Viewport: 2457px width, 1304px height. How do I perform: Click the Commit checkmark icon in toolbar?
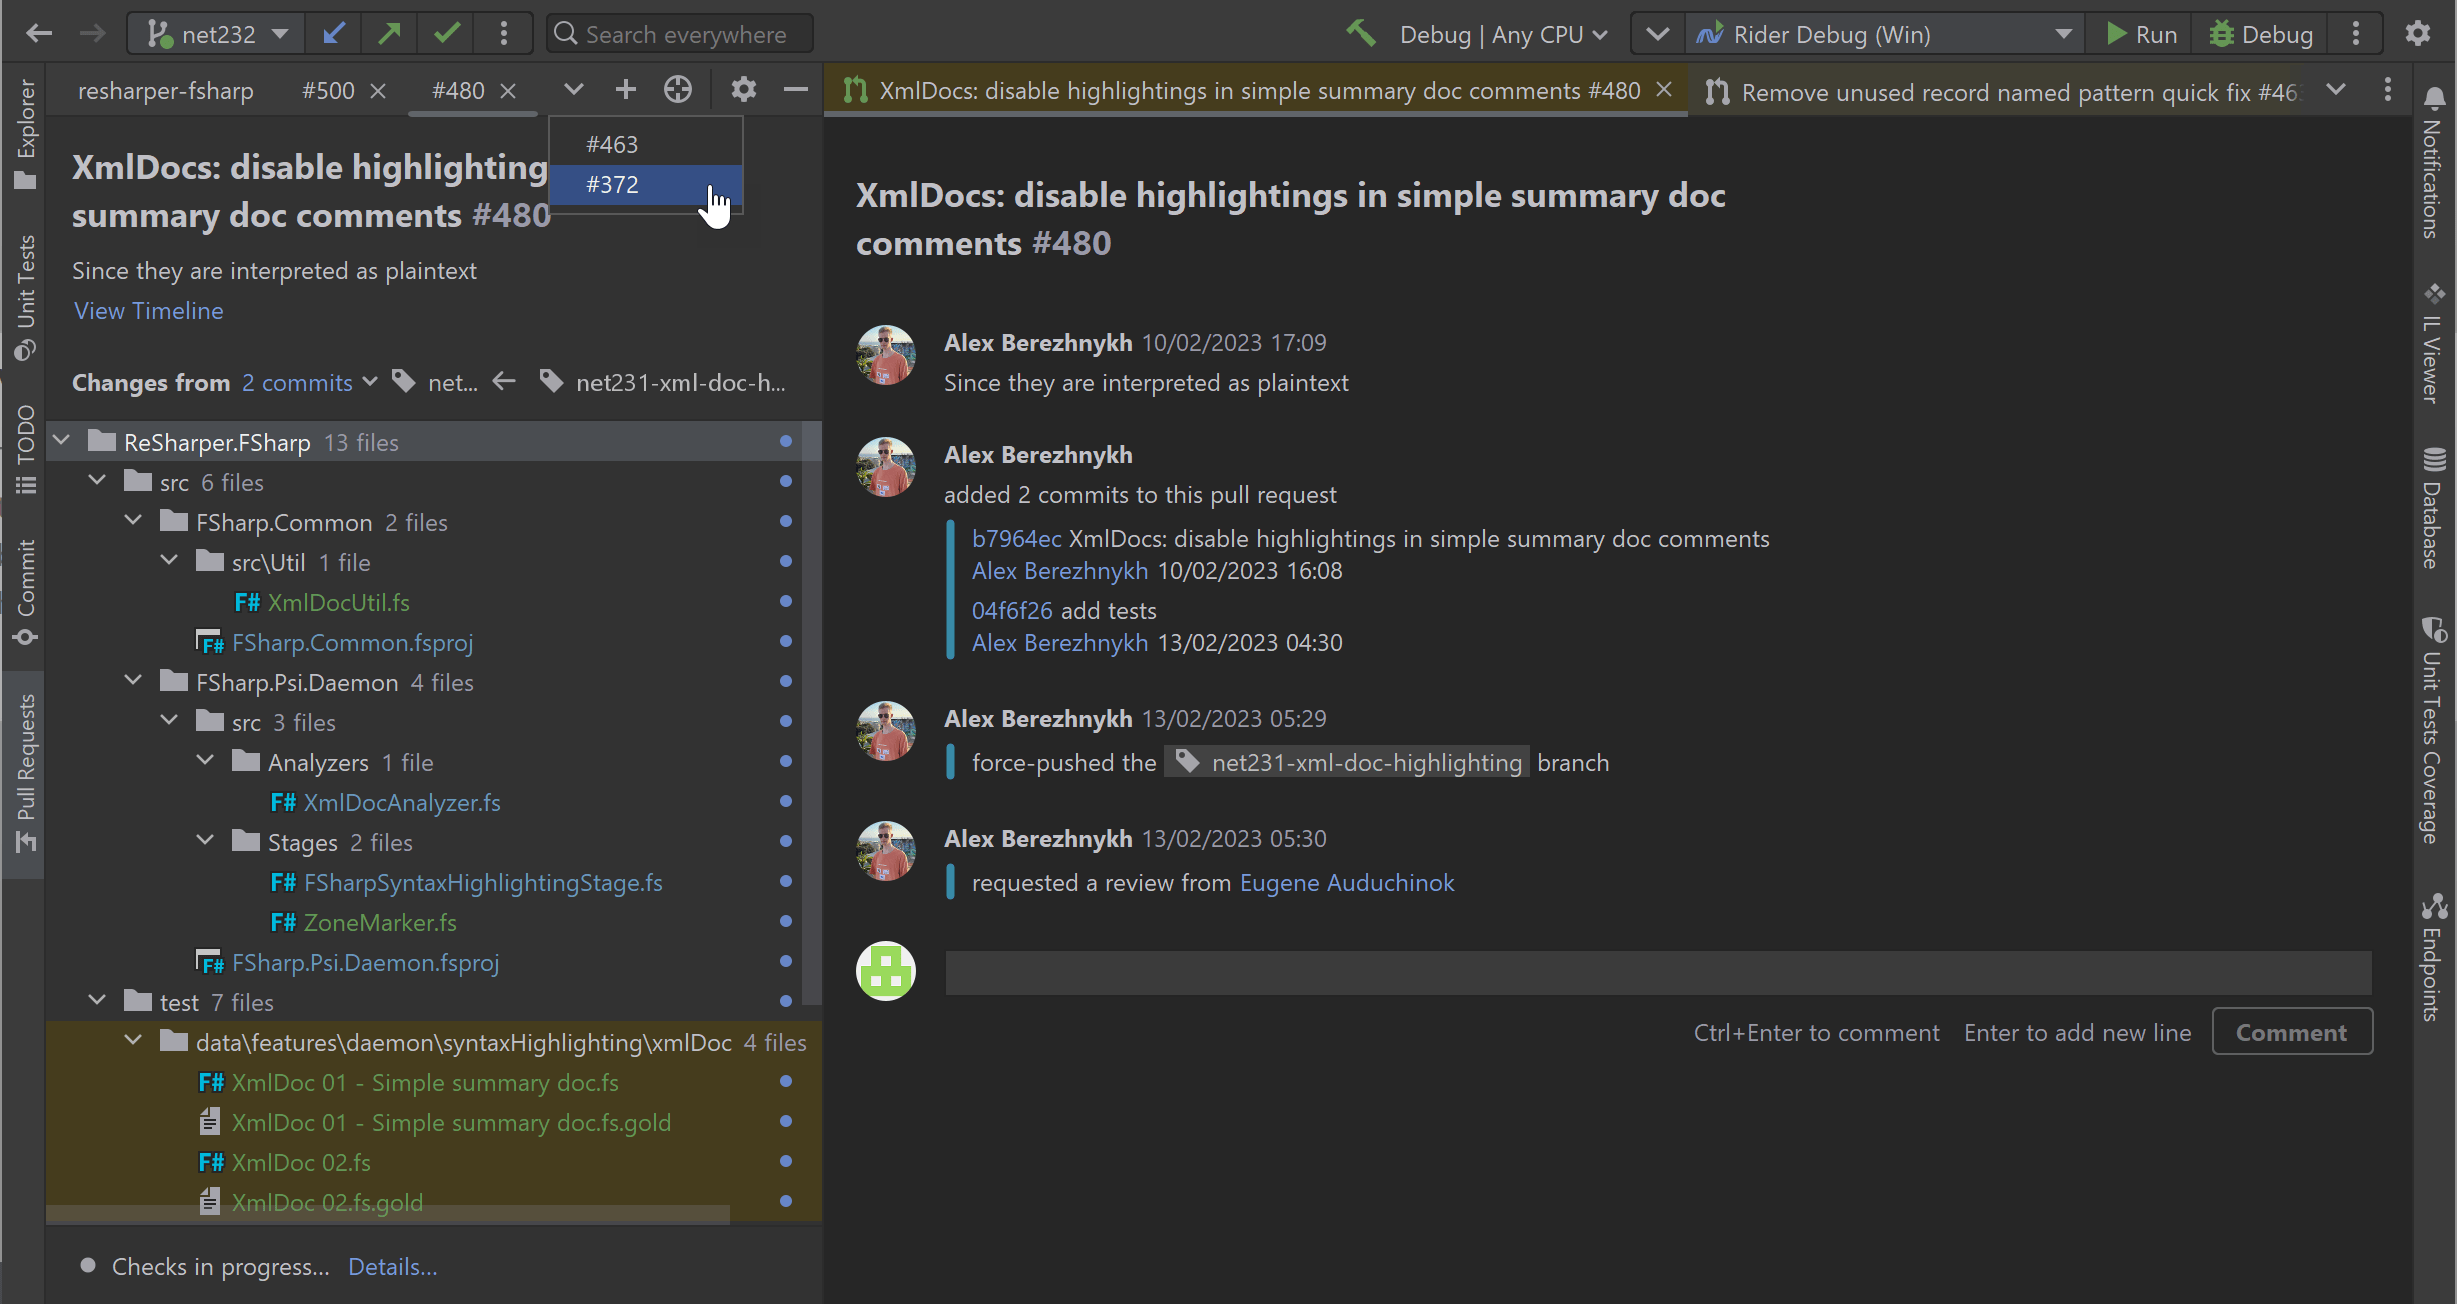click(x=447, y=34)
